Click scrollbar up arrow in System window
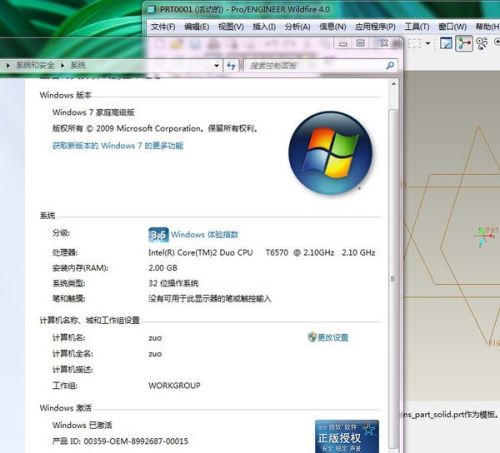Image resolution: width=500 pixels, height=453 pixels. coord(394,84)
